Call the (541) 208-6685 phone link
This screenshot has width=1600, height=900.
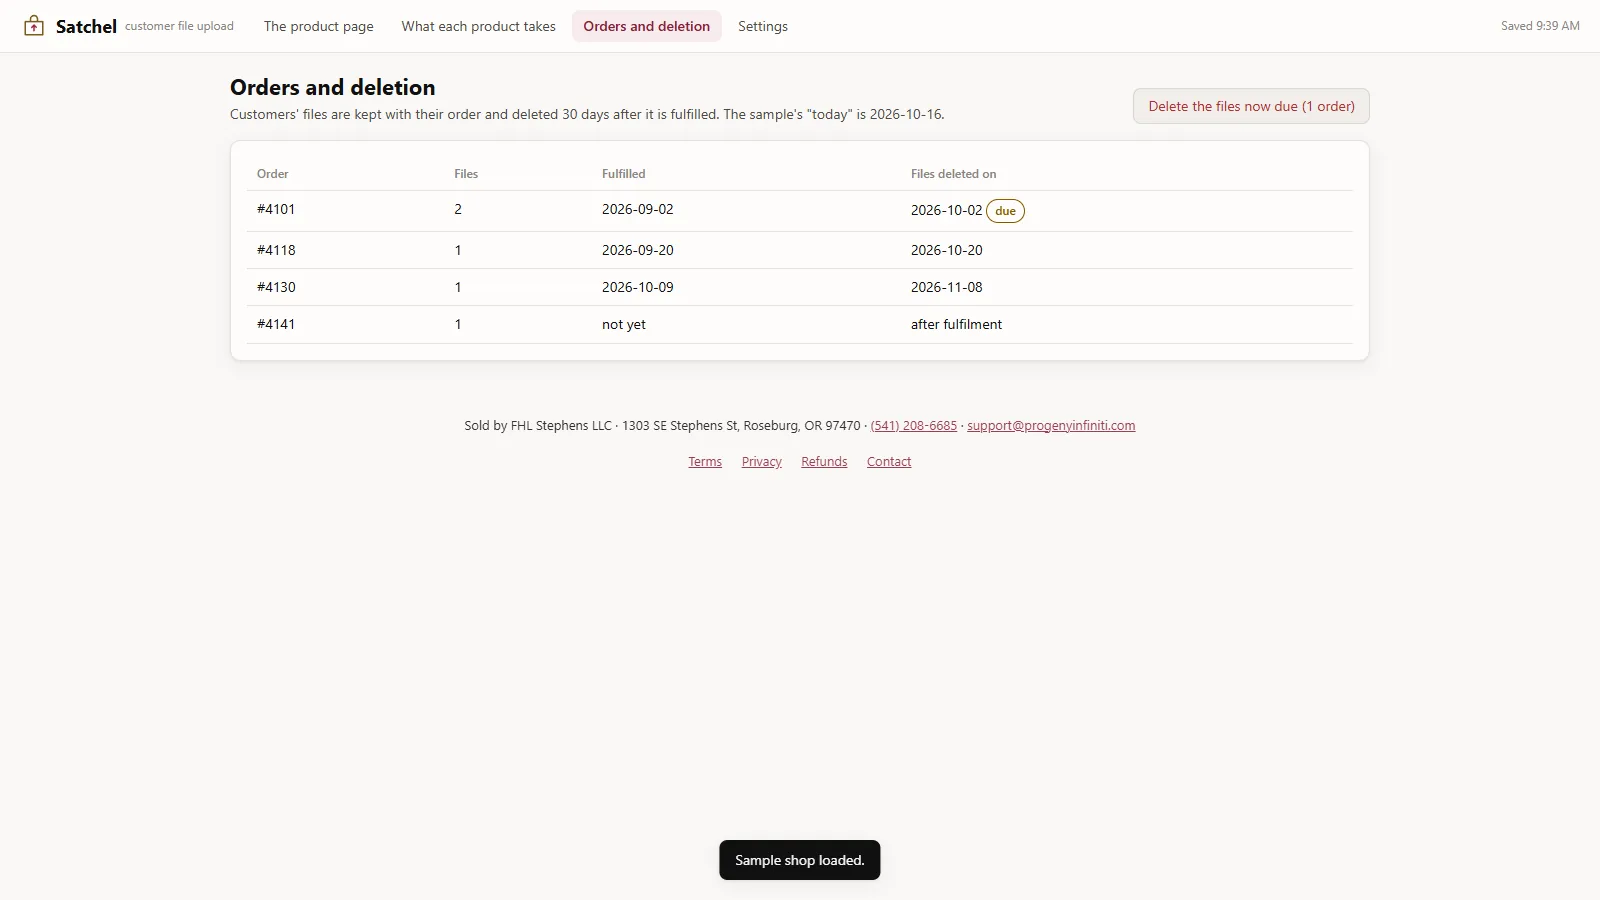point(914,425)
